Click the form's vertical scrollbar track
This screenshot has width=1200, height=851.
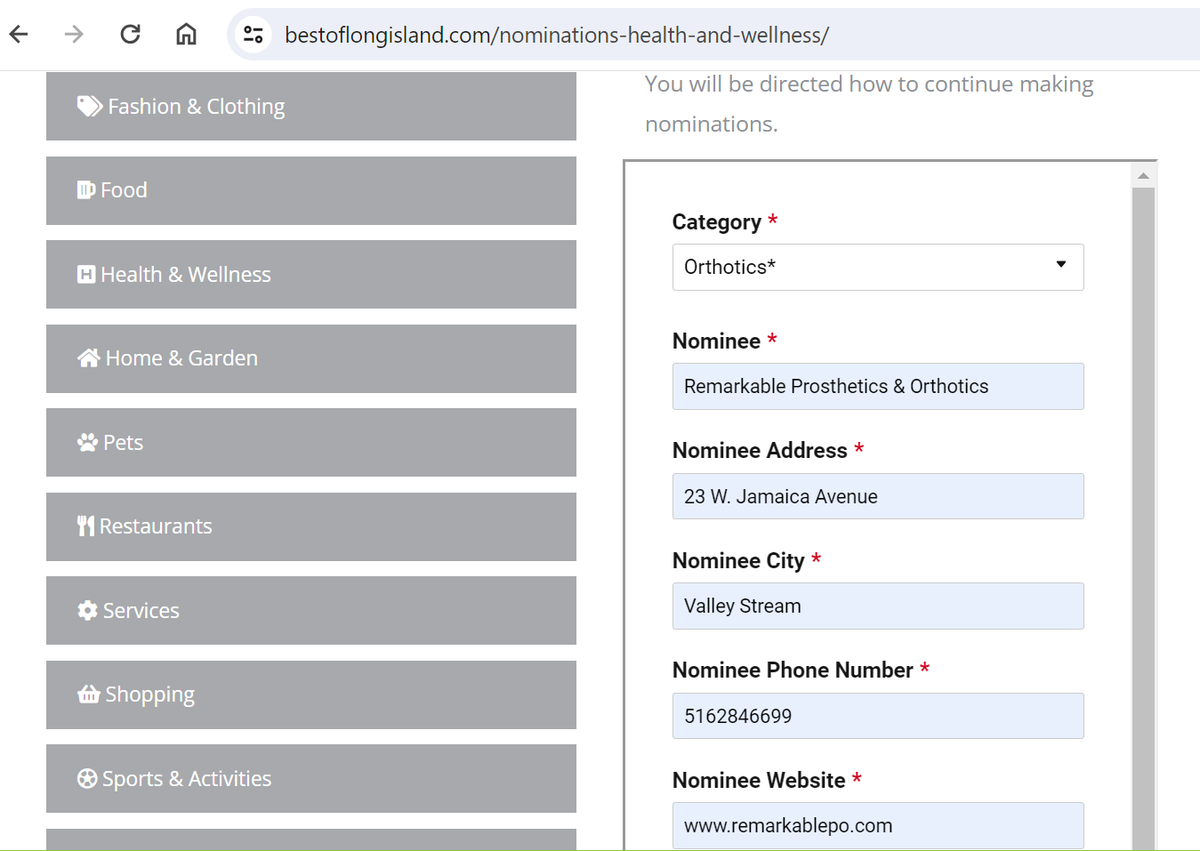(1144, 518)
